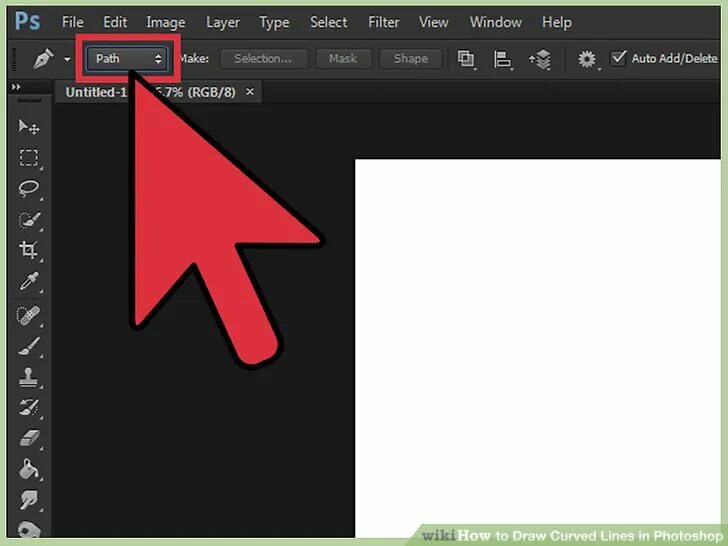The width and height of the screenshot is (728, 546).
Task: Select the Spot Healing Brush tool
Action: click(x=28, y=315)
